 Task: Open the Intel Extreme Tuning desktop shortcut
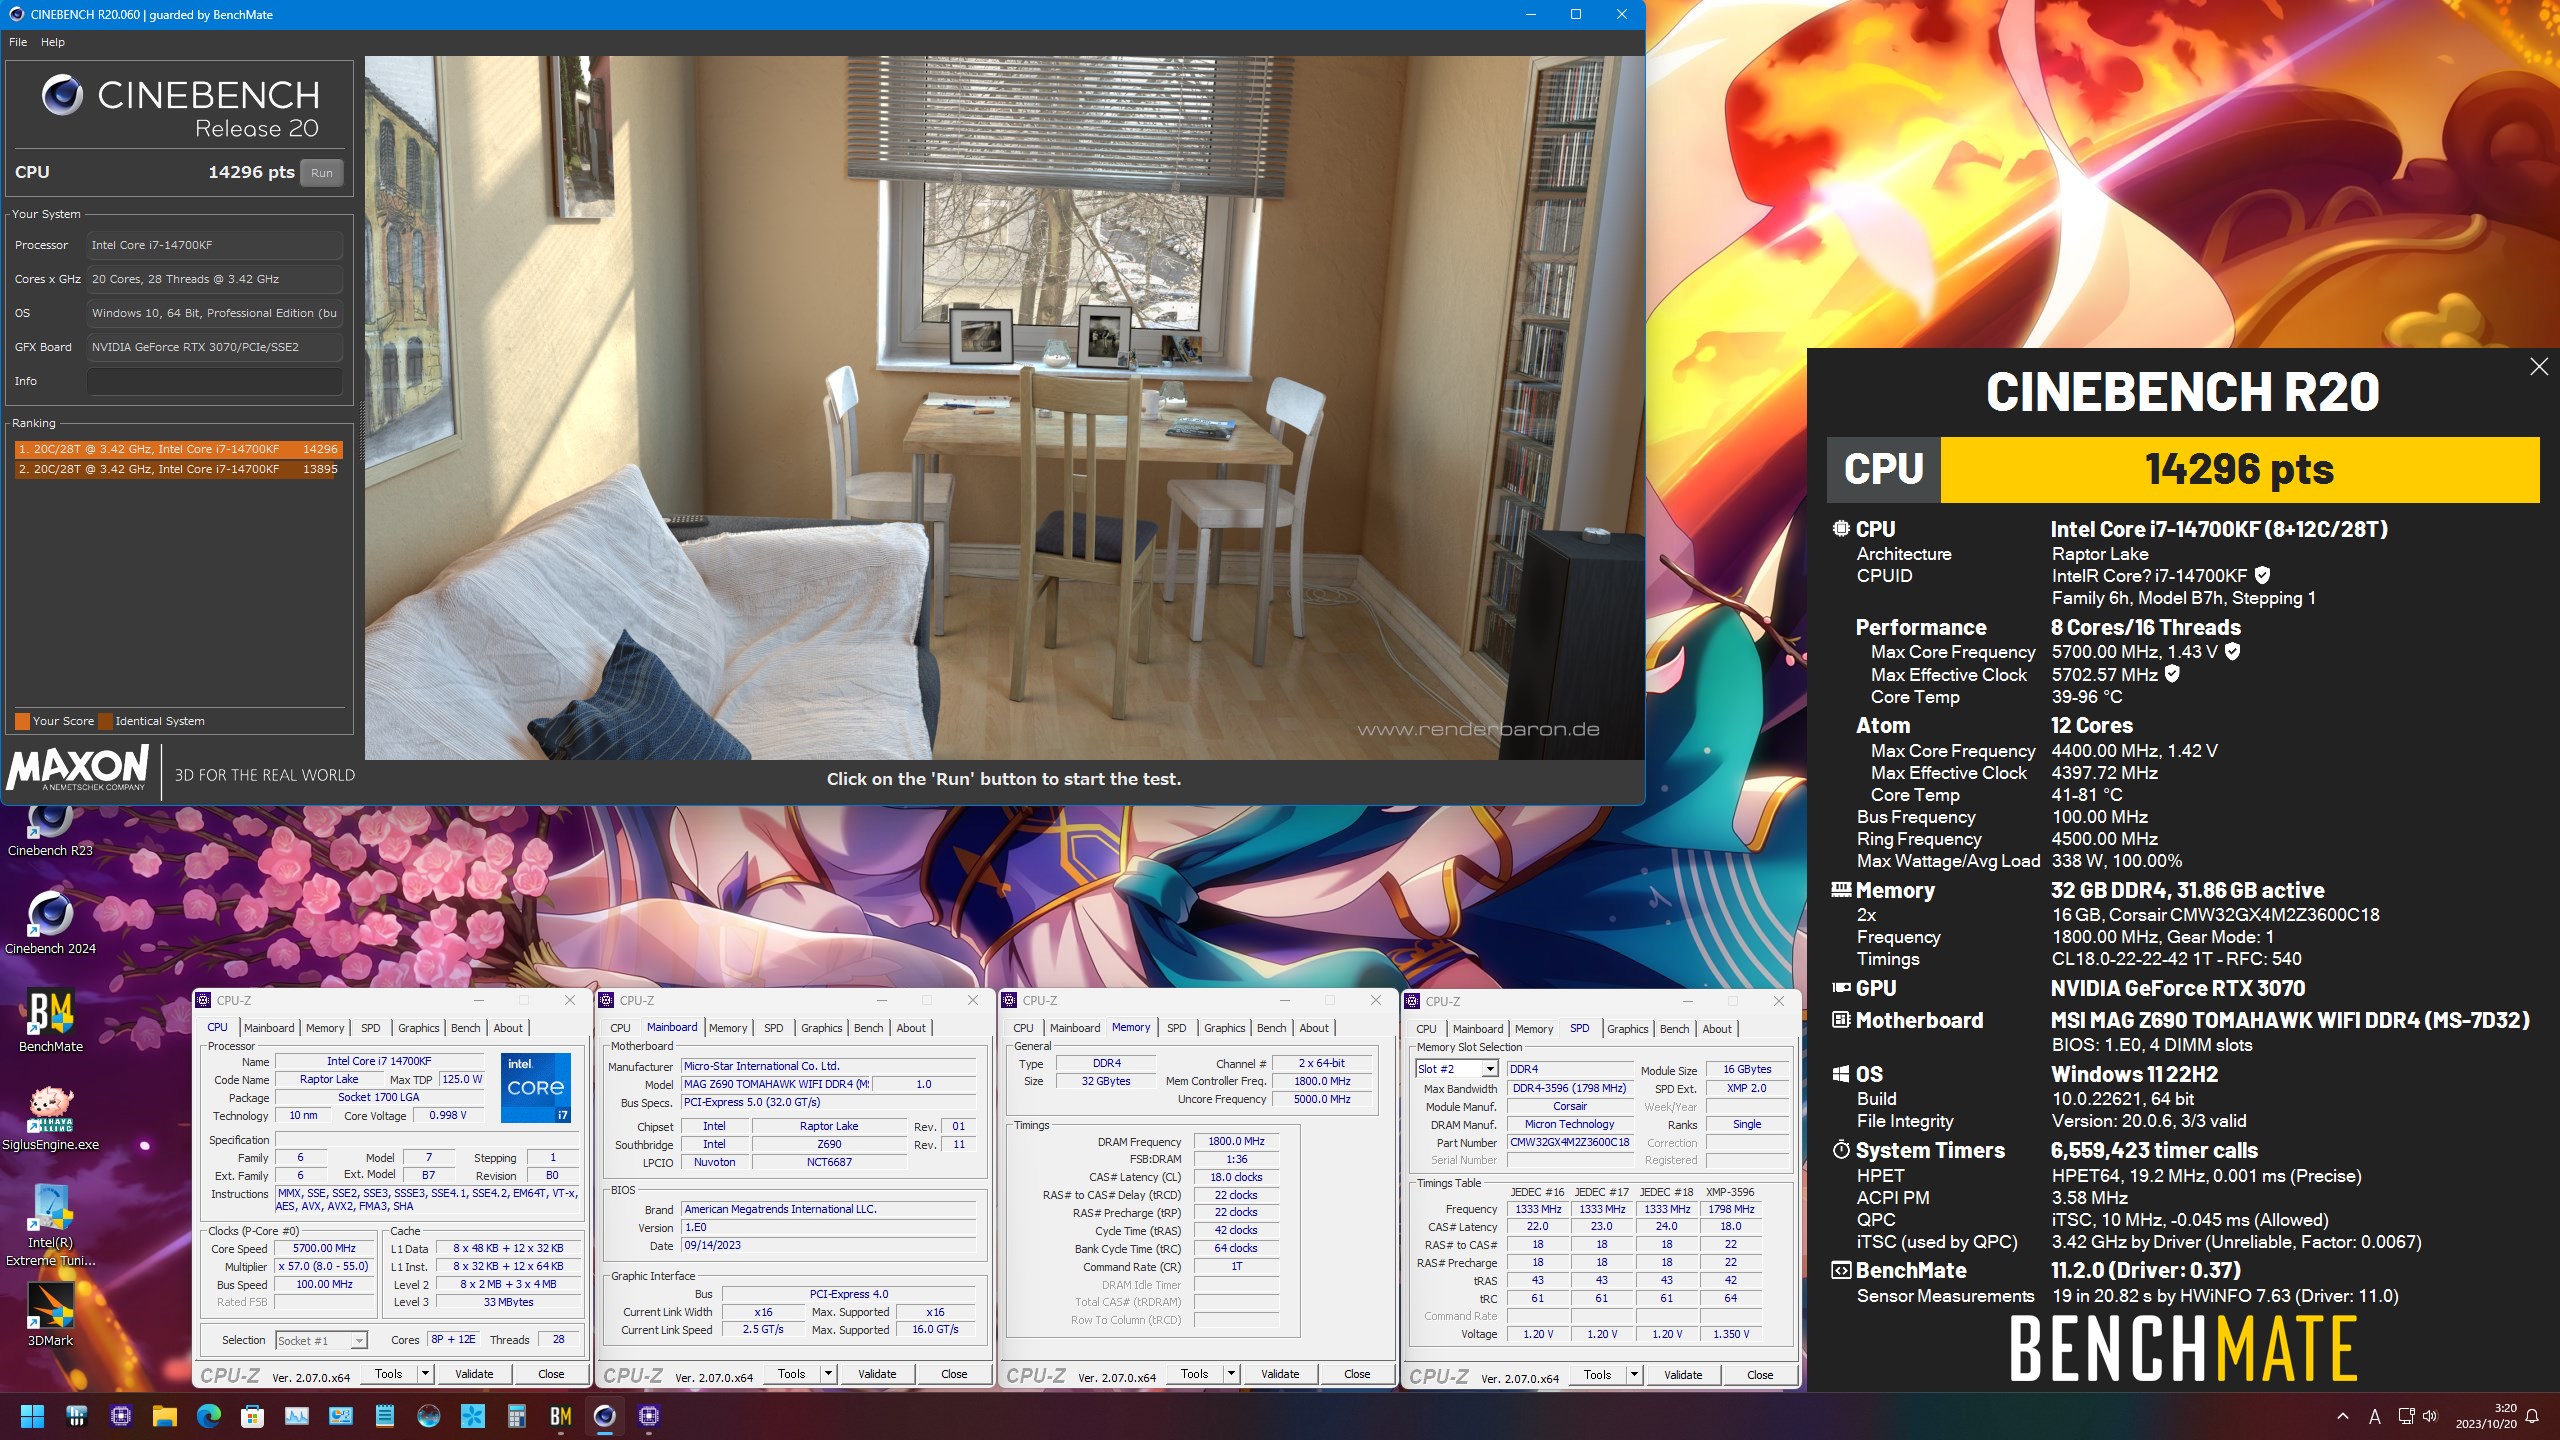[50, 1224]
